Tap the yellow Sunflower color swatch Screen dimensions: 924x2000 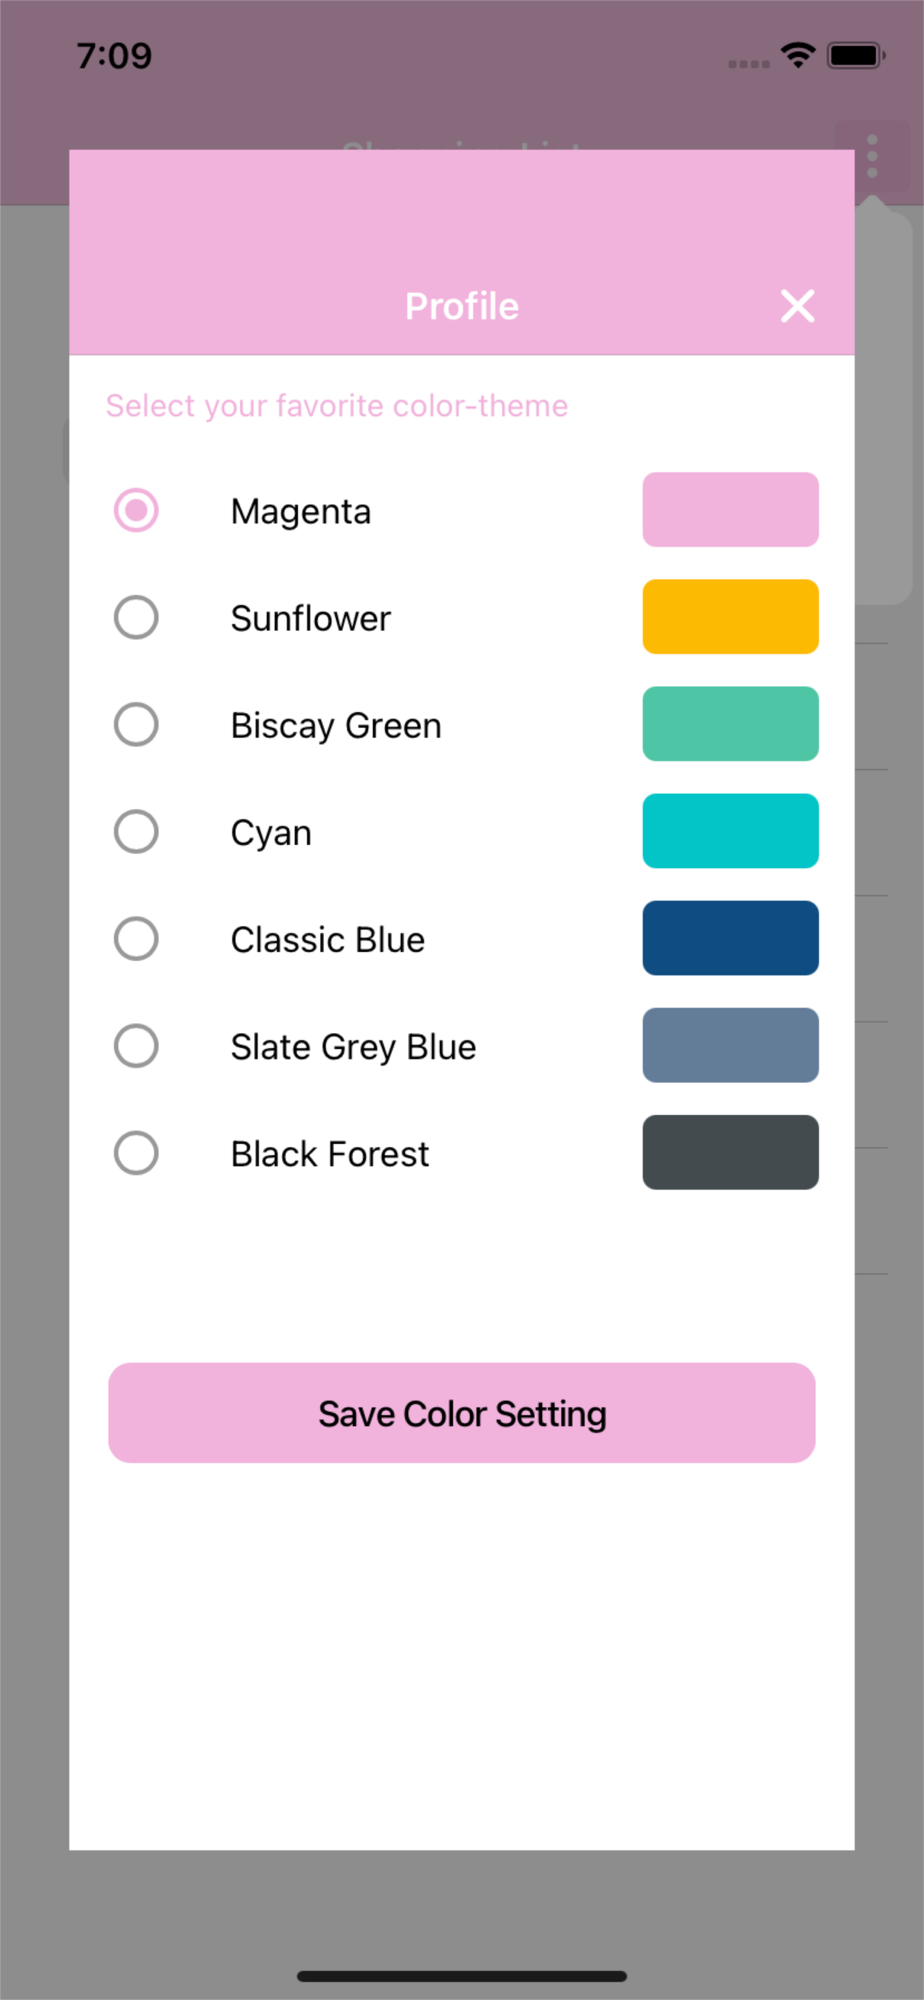pyautogui.click(x=731, y=617)
